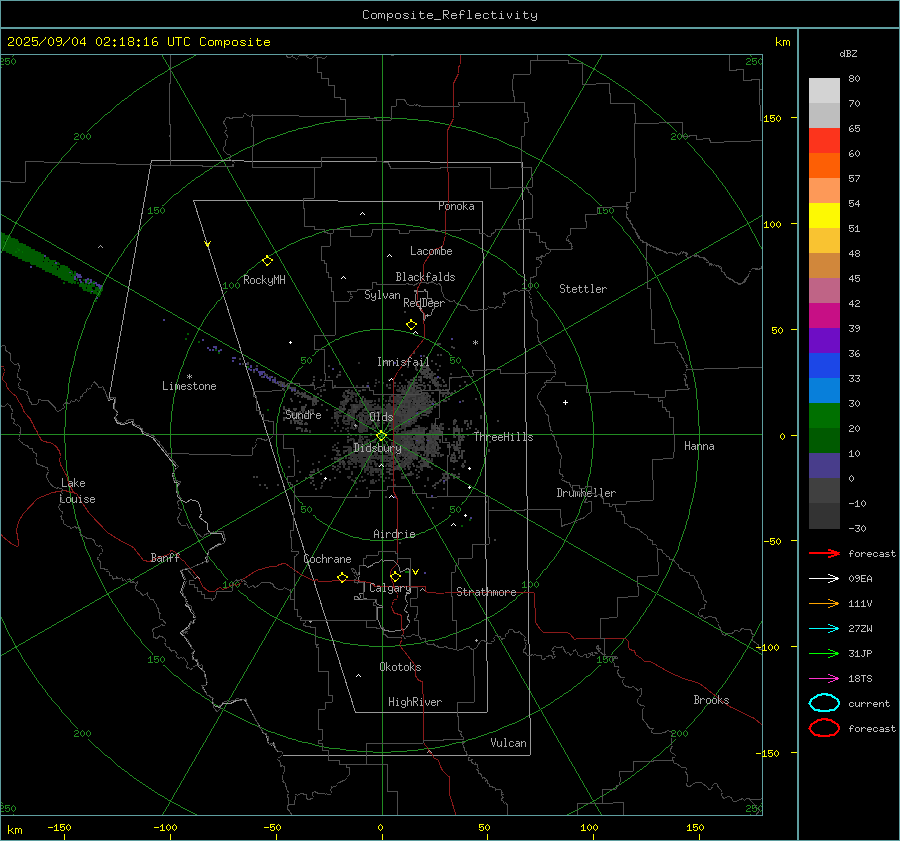
Task: Click the white 09EA arrow icon
Action: pyautogui.click(x=824, y=578)
